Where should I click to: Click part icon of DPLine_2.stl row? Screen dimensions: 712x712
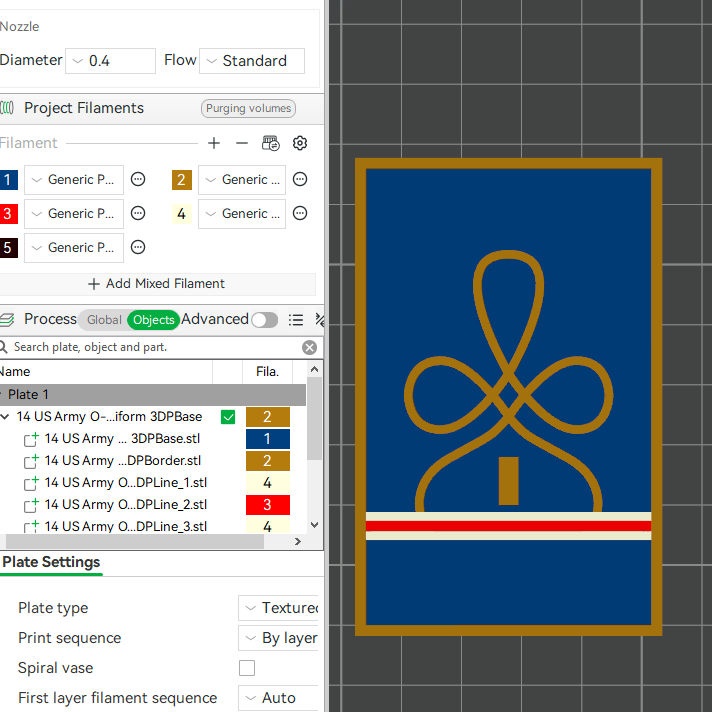click(x=31, y=505)
